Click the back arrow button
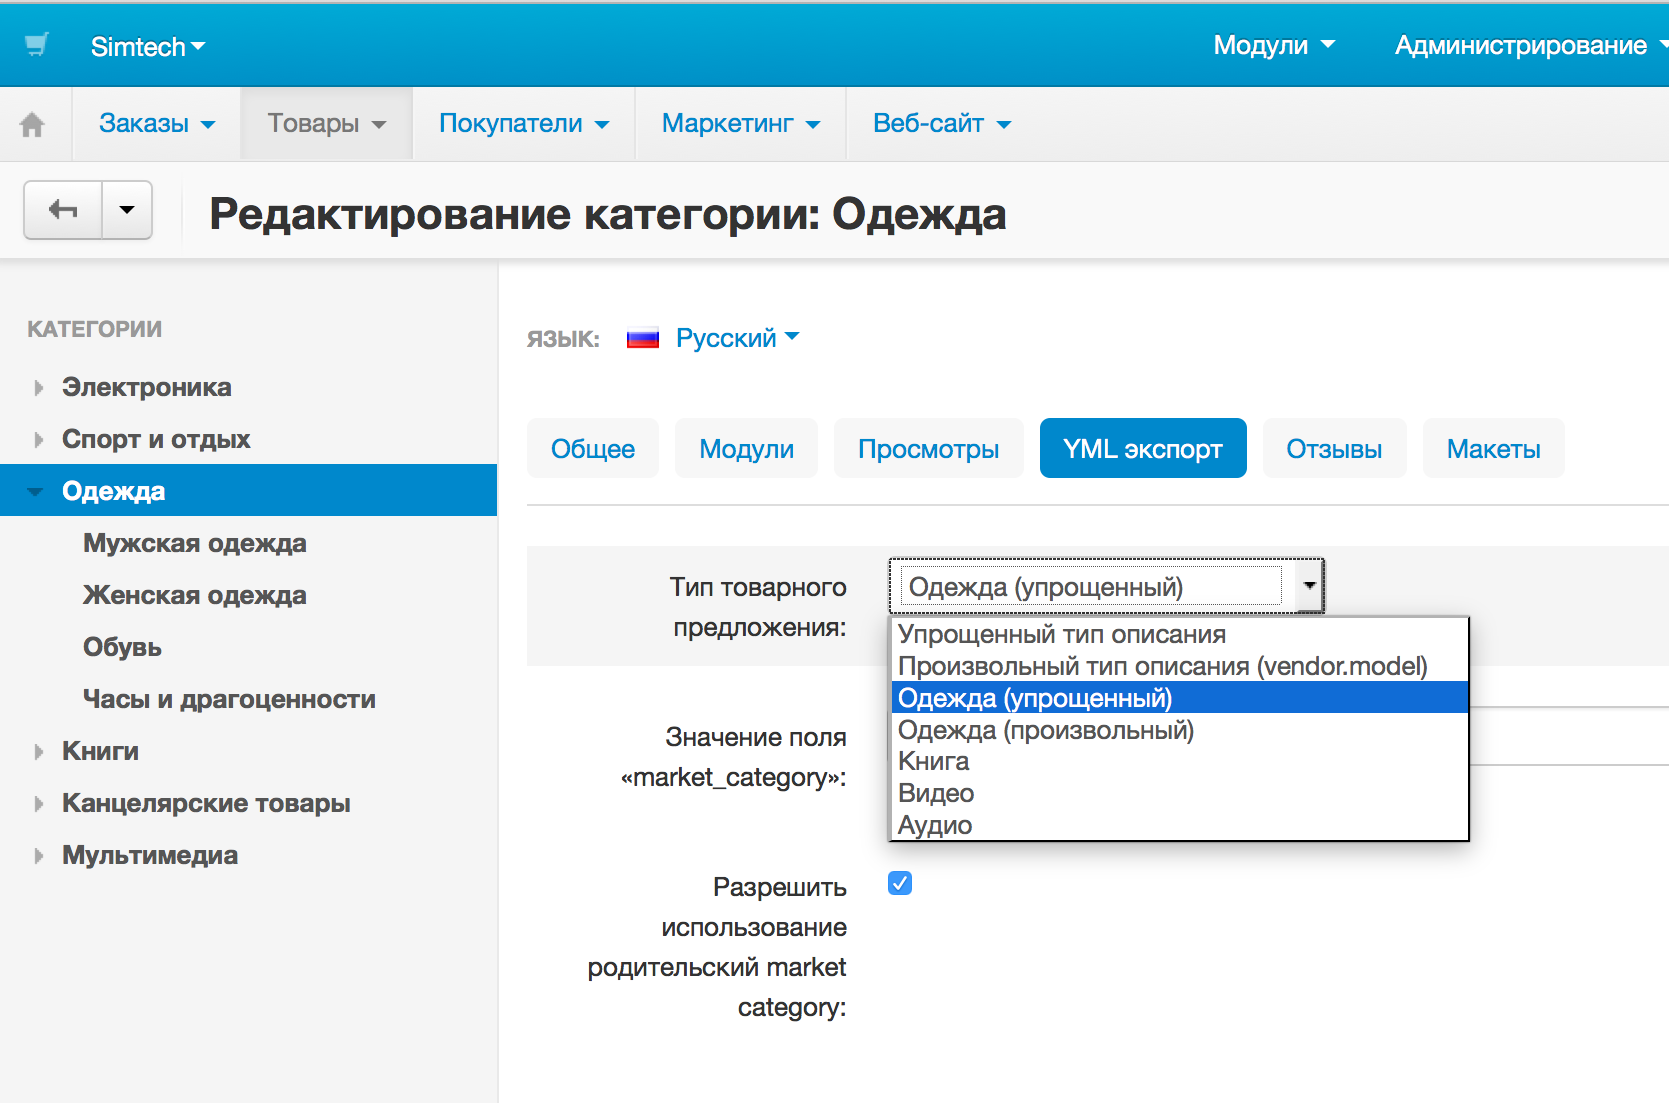This screenshot has width=1669, height=1103. coord(63,210)
